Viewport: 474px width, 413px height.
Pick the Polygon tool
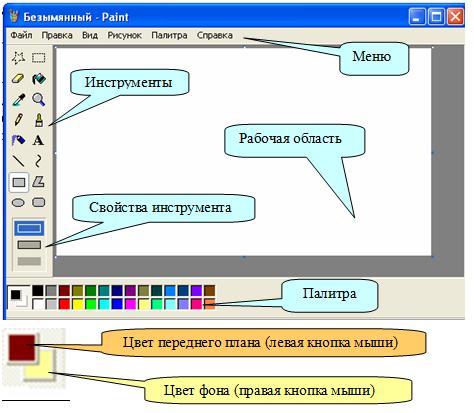tap(39, 182)
